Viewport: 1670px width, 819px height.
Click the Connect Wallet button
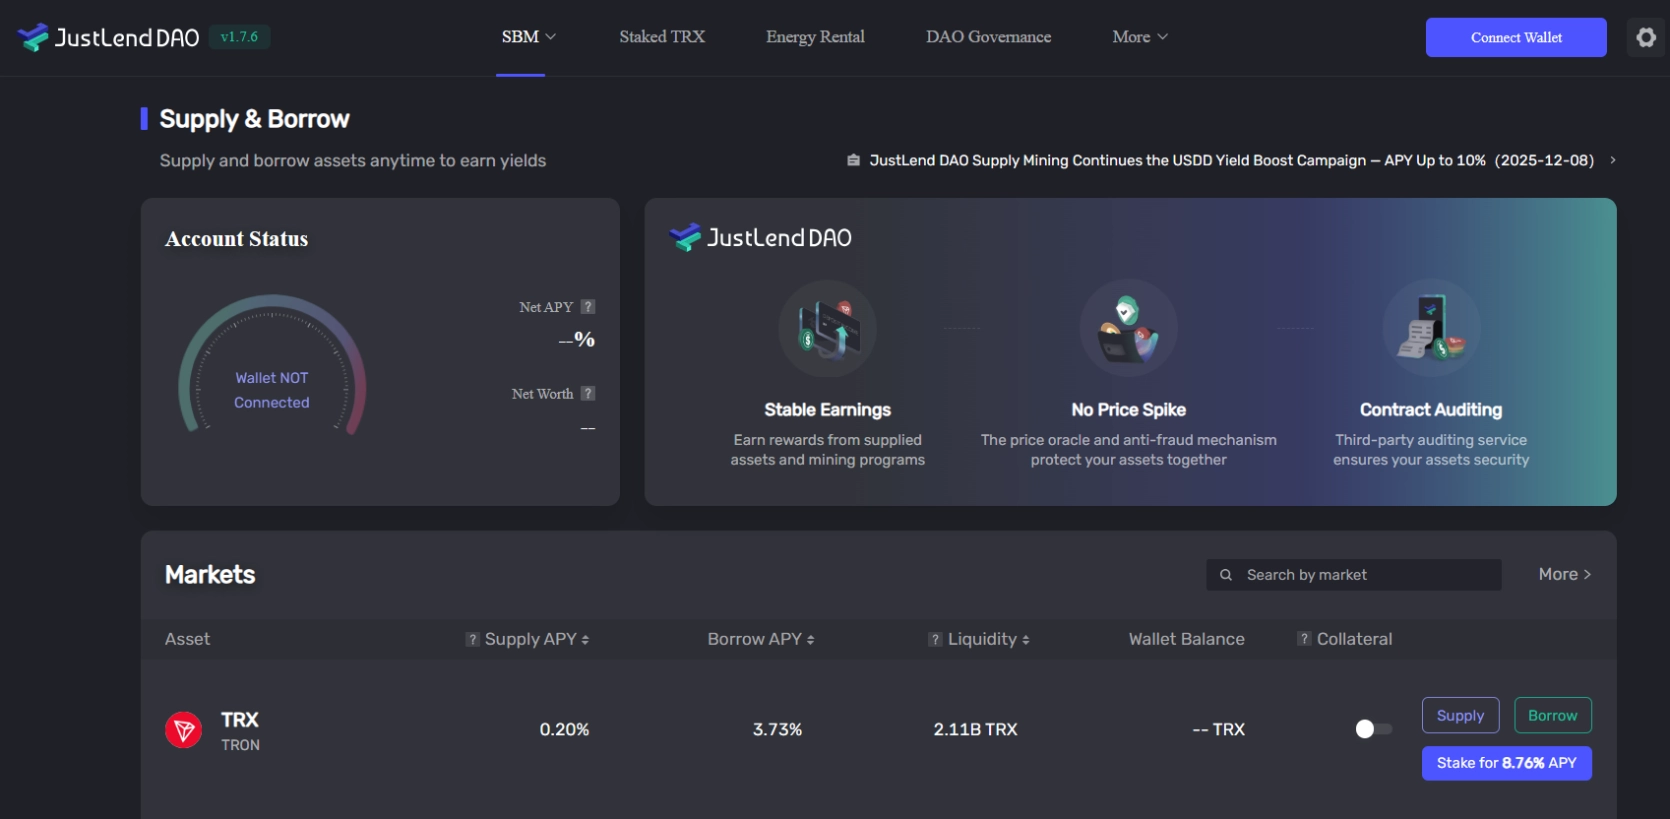pyautogui.click(x=1515, y=38)
